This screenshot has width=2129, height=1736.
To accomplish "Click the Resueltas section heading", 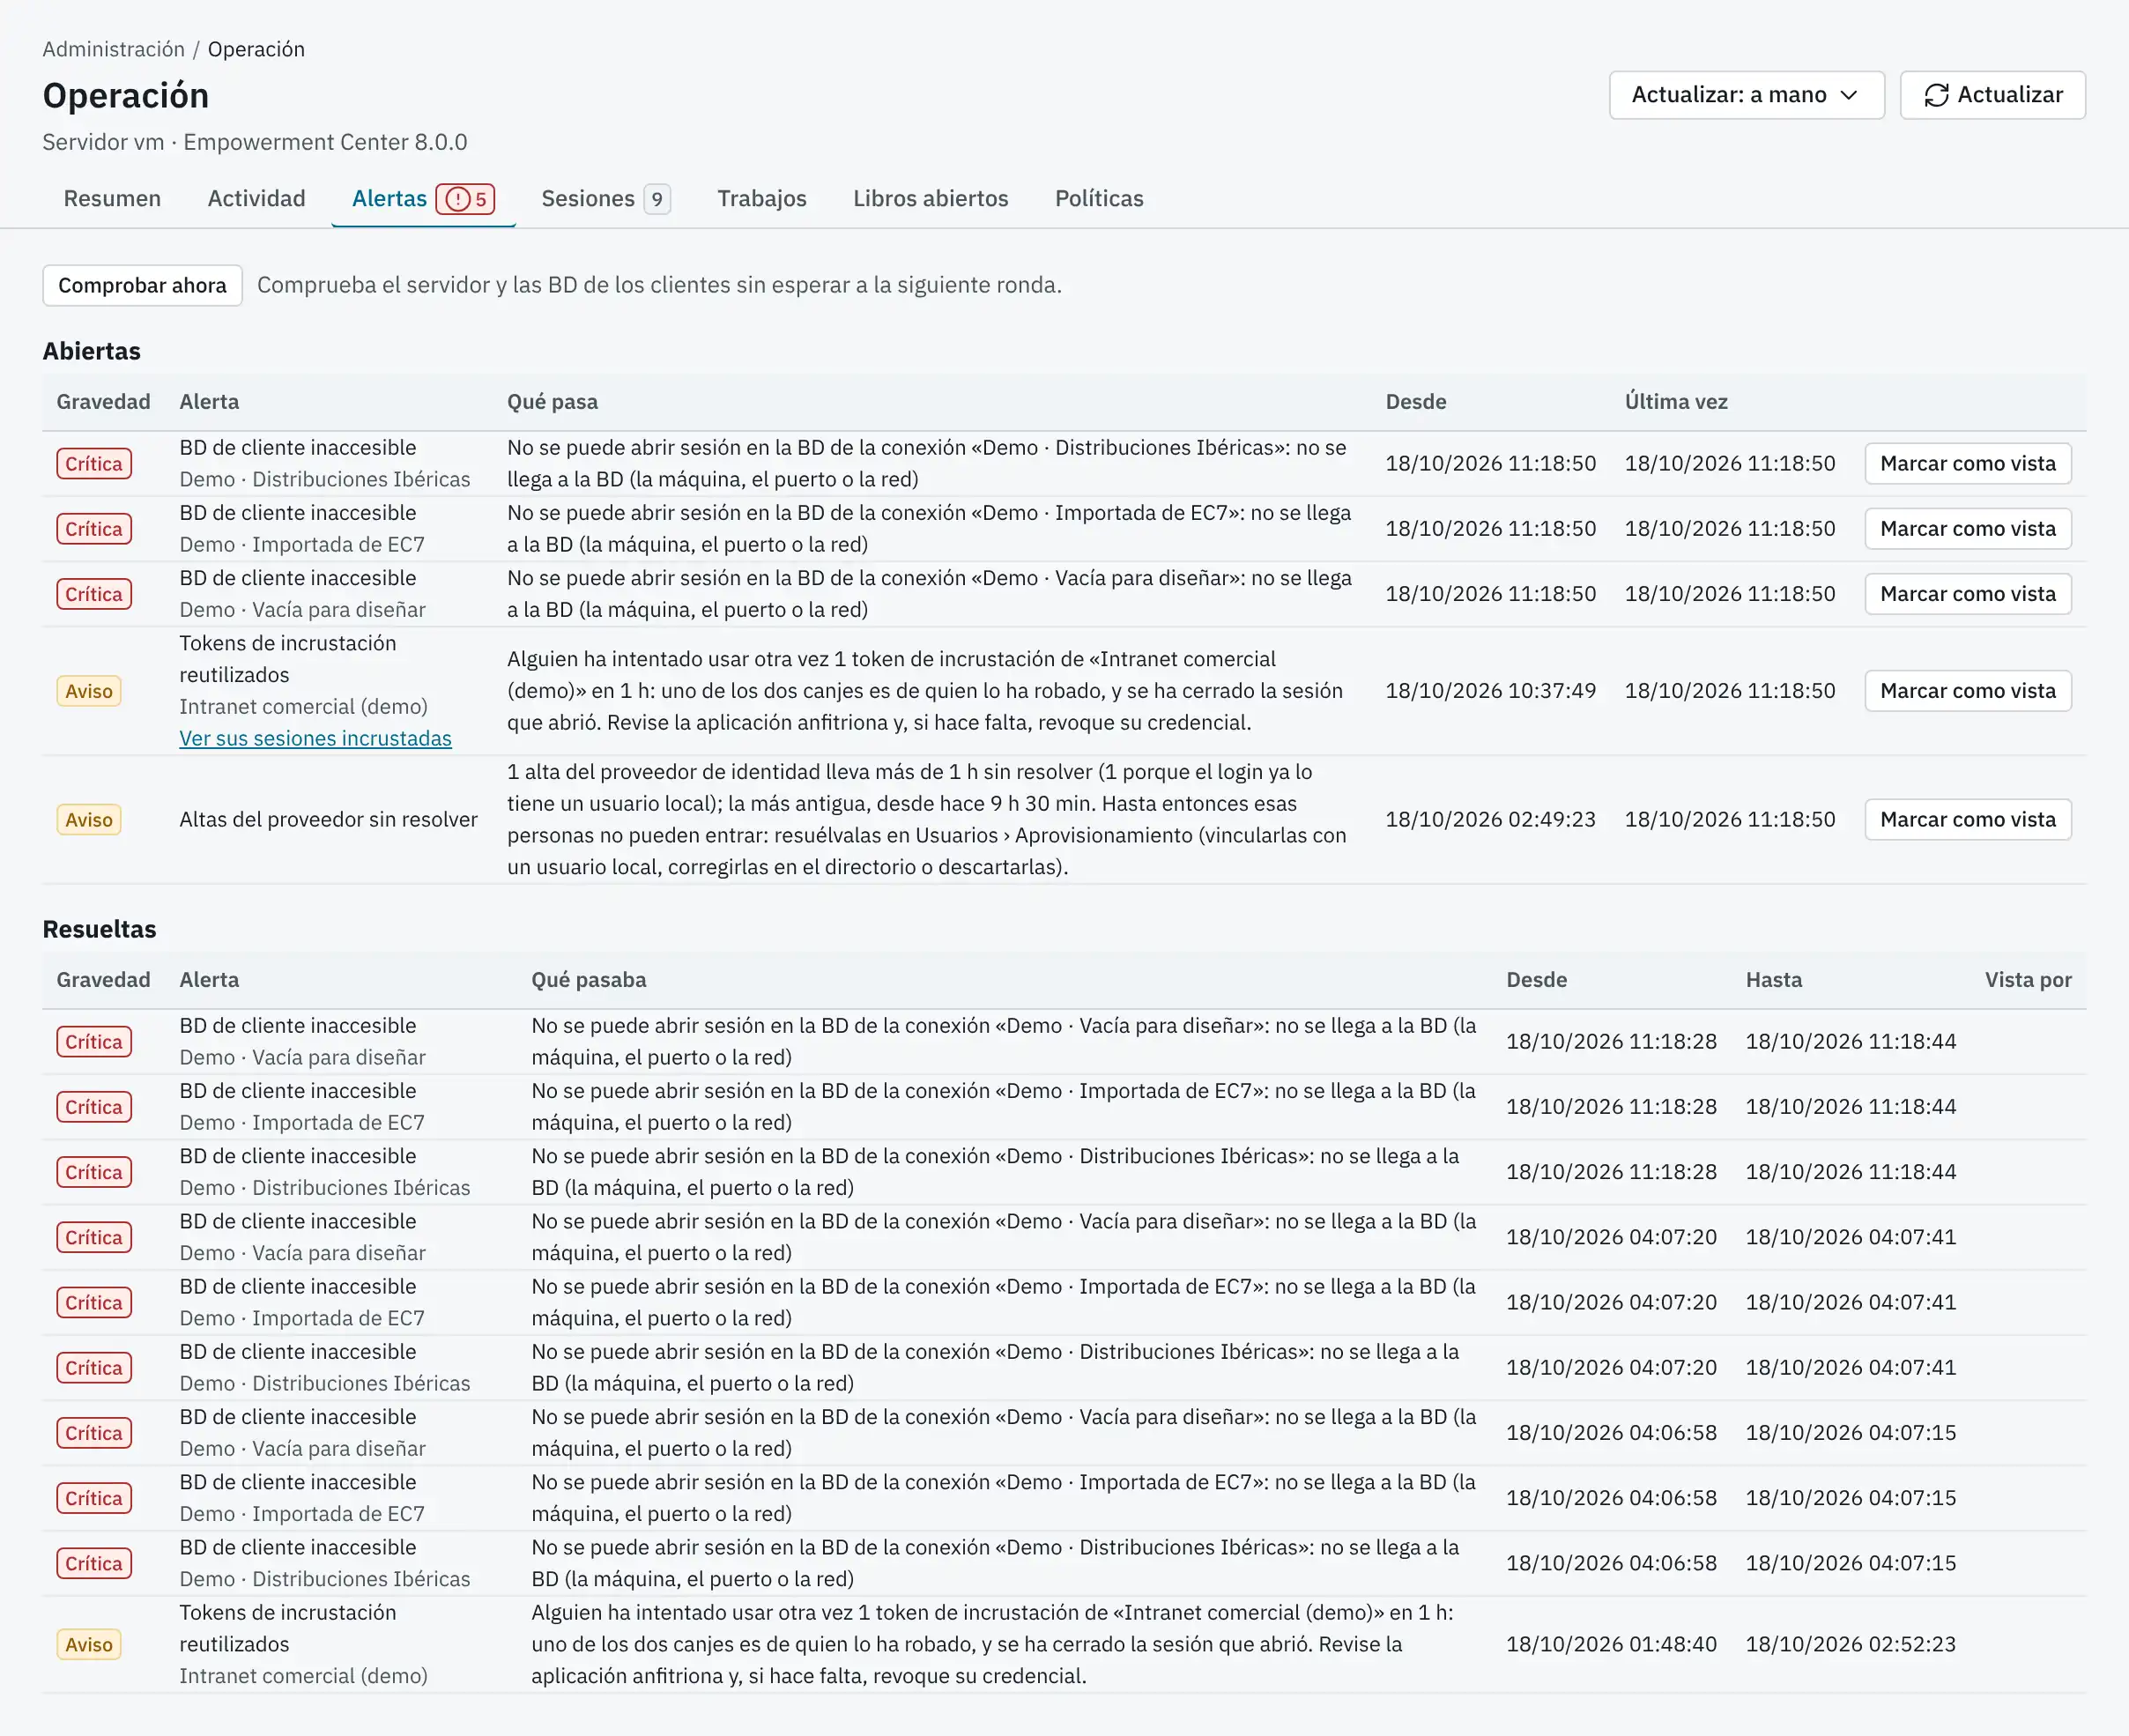I will [x=99, y=929].
